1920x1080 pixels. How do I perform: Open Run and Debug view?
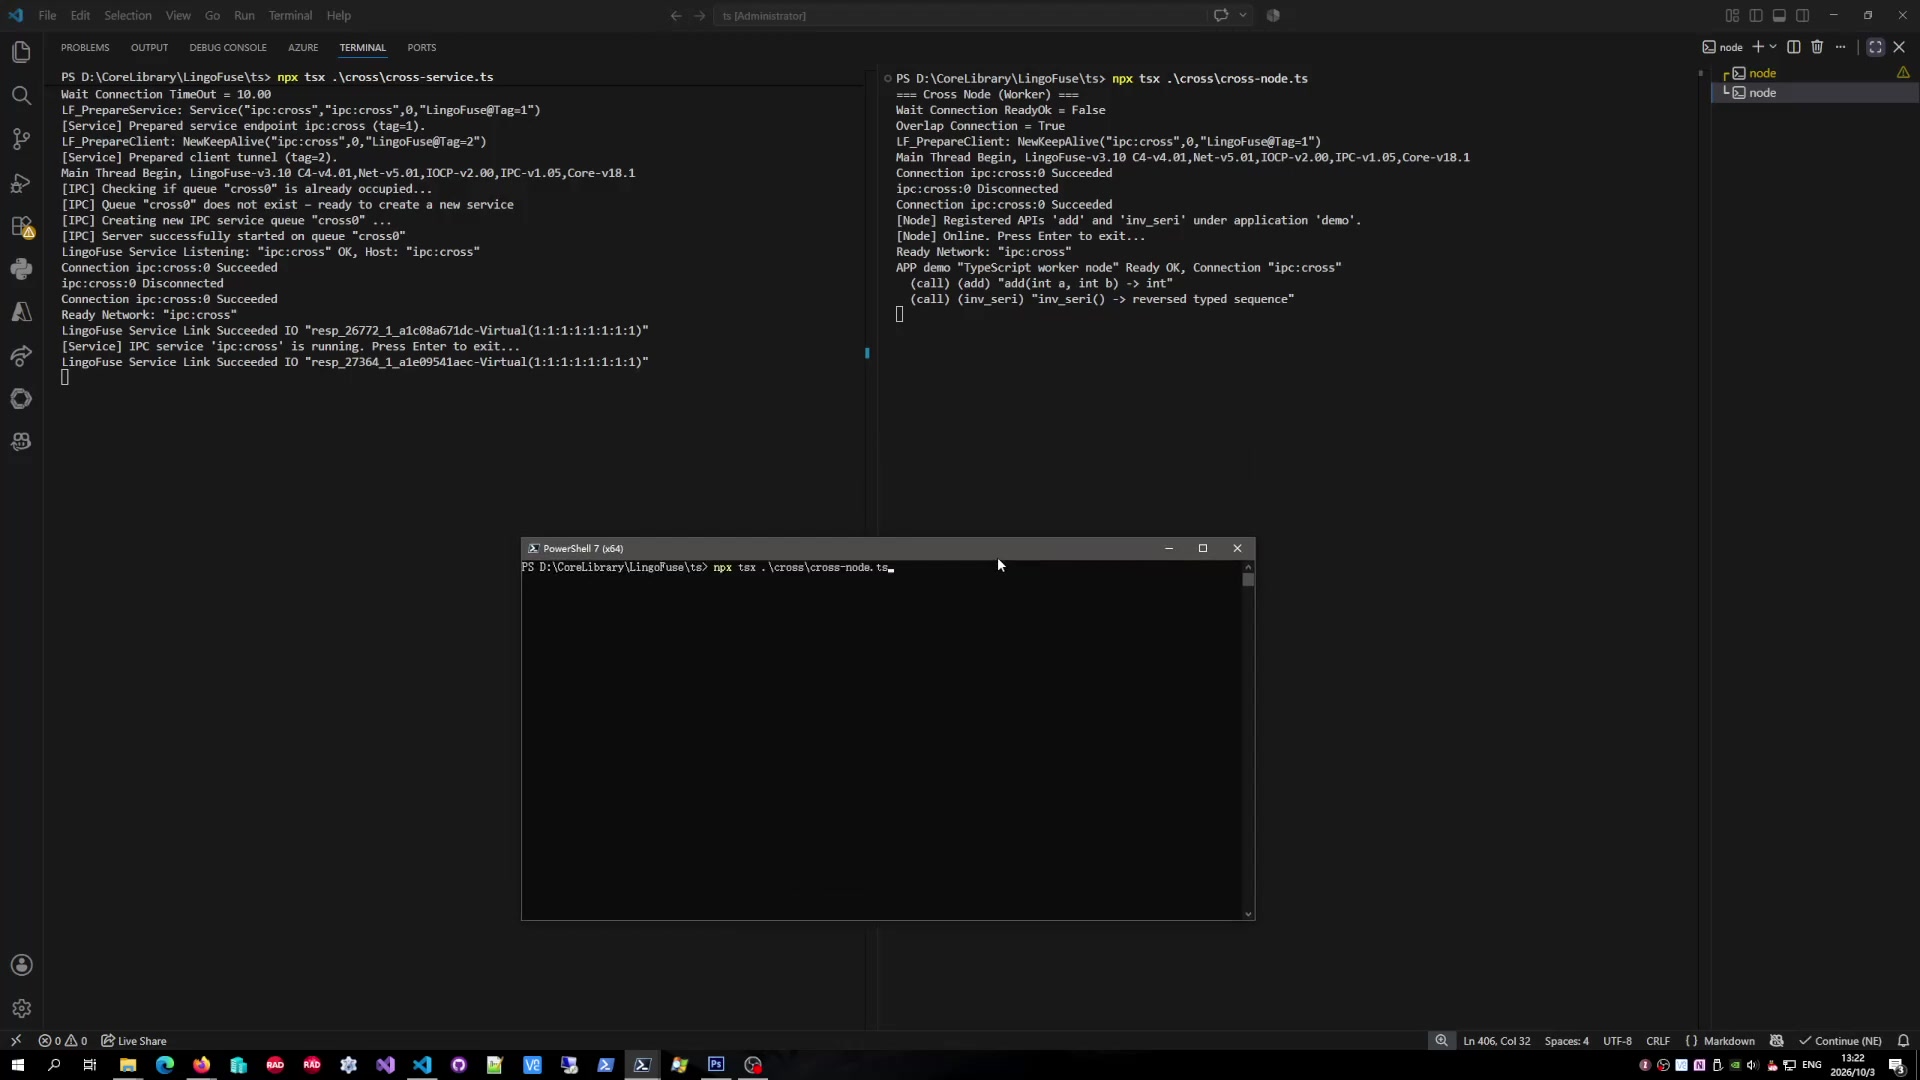(21, 183)
